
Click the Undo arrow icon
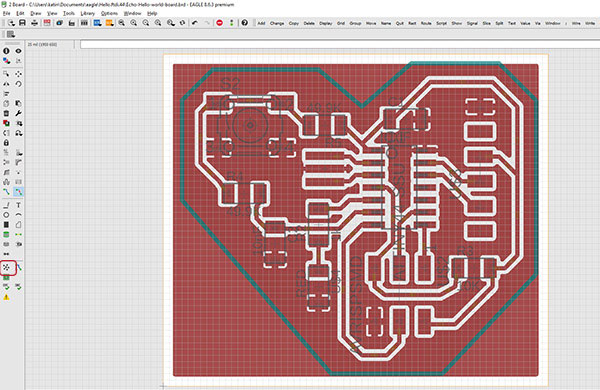coord(195,23)
